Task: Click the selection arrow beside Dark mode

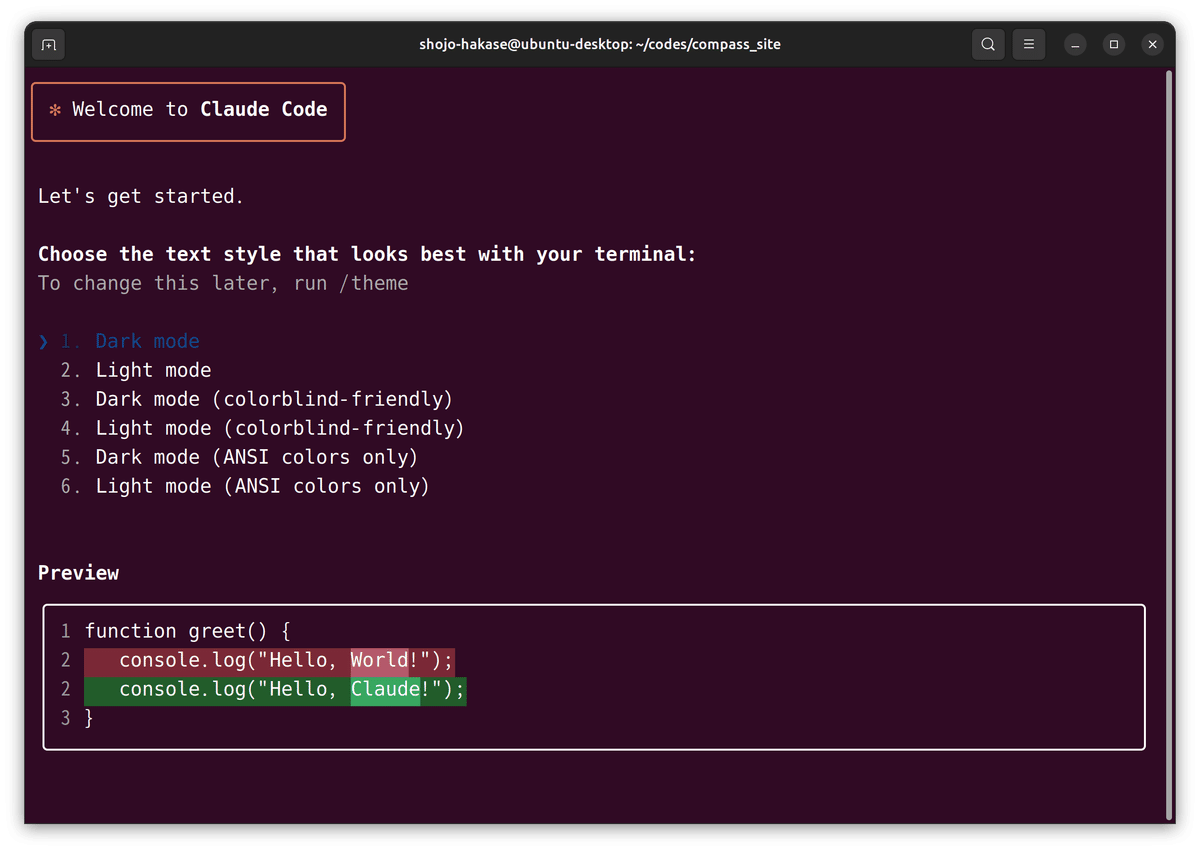Action: tap(43, 342)
